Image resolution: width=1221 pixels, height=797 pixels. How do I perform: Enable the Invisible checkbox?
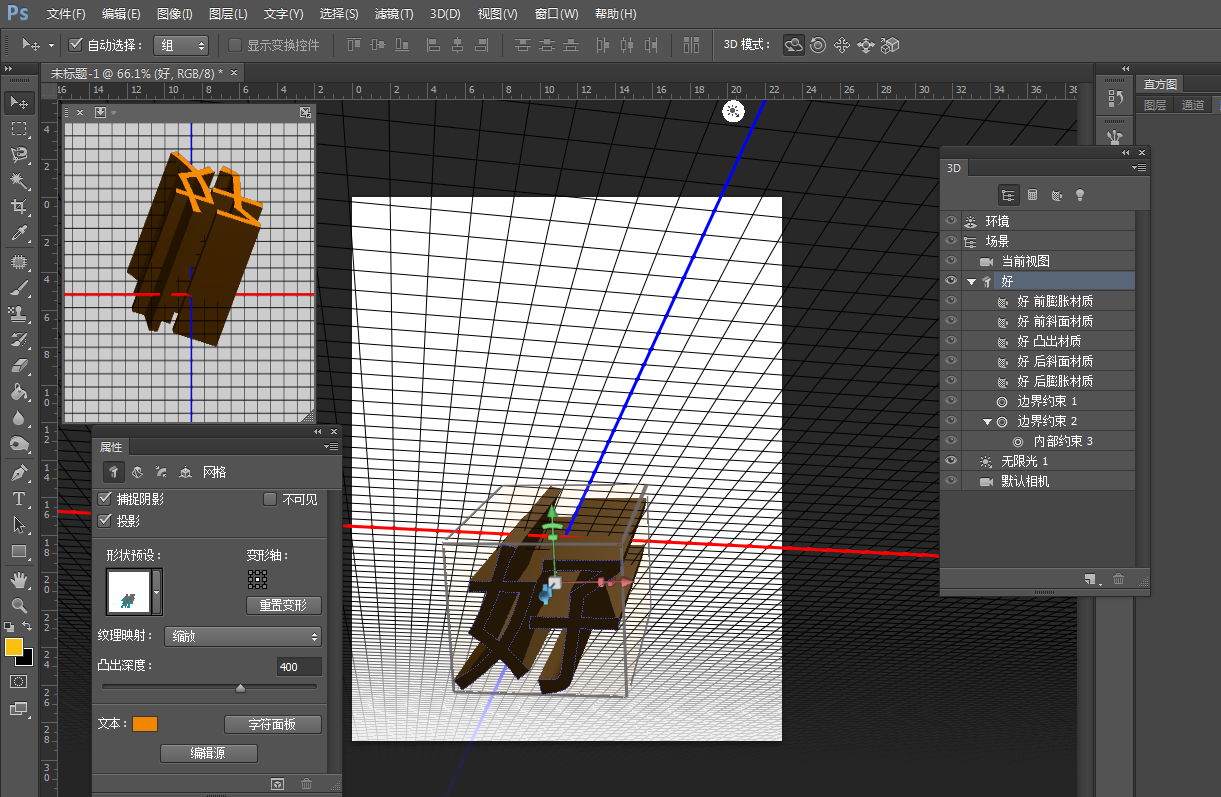[x=270, y=499]
